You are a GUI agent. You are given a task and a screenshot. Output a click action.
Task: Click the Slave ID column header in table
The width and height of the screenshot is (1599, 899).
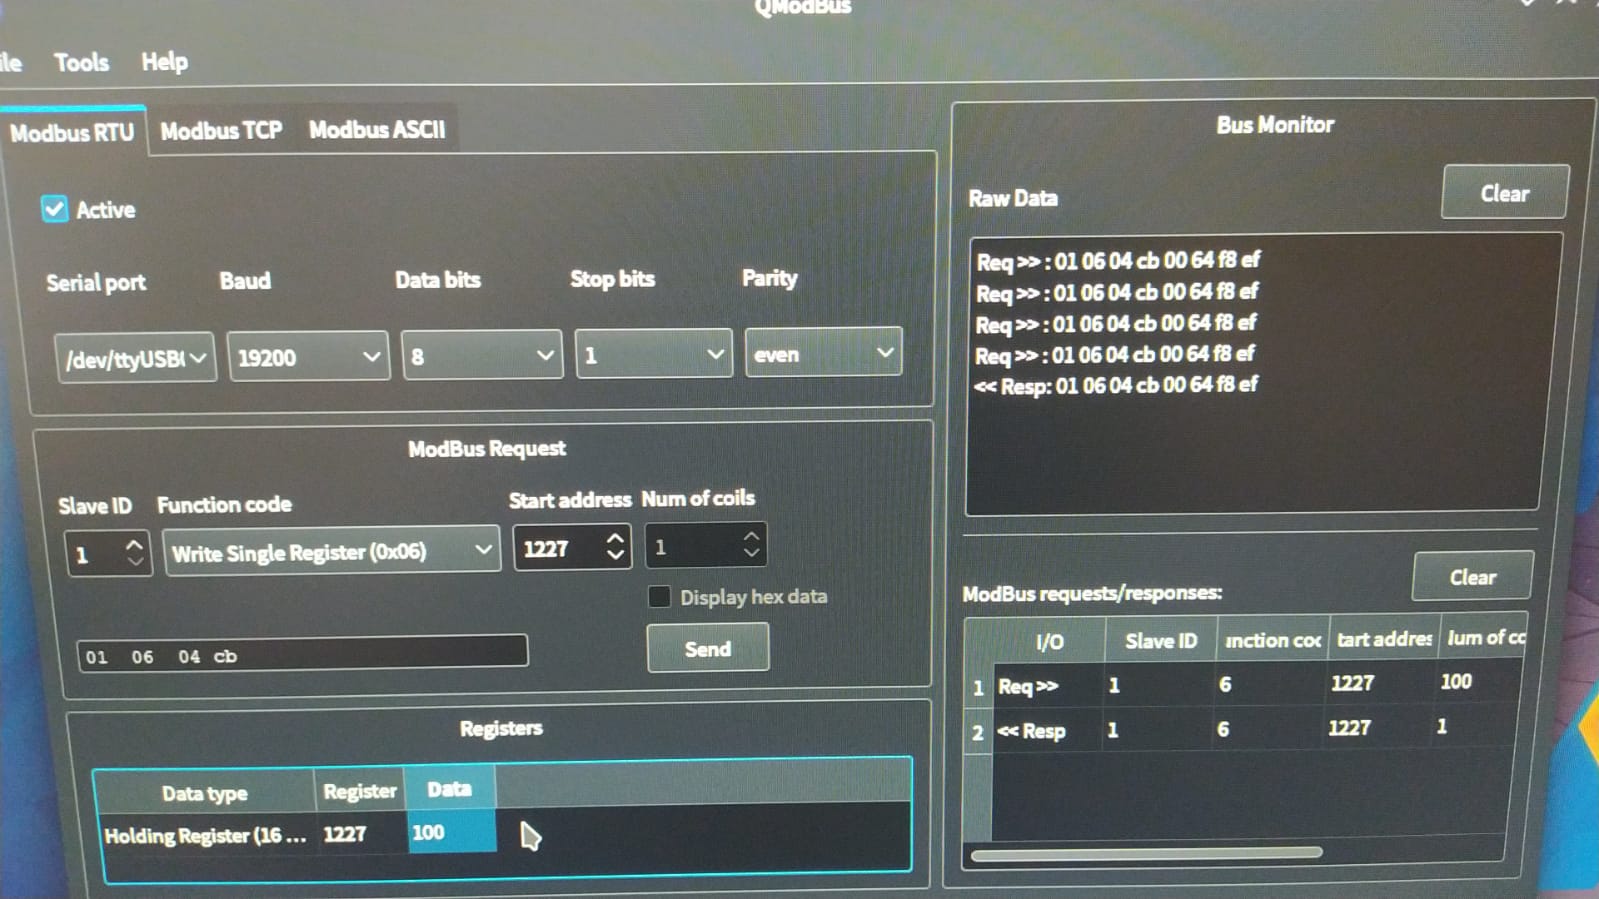[1161, 641]
